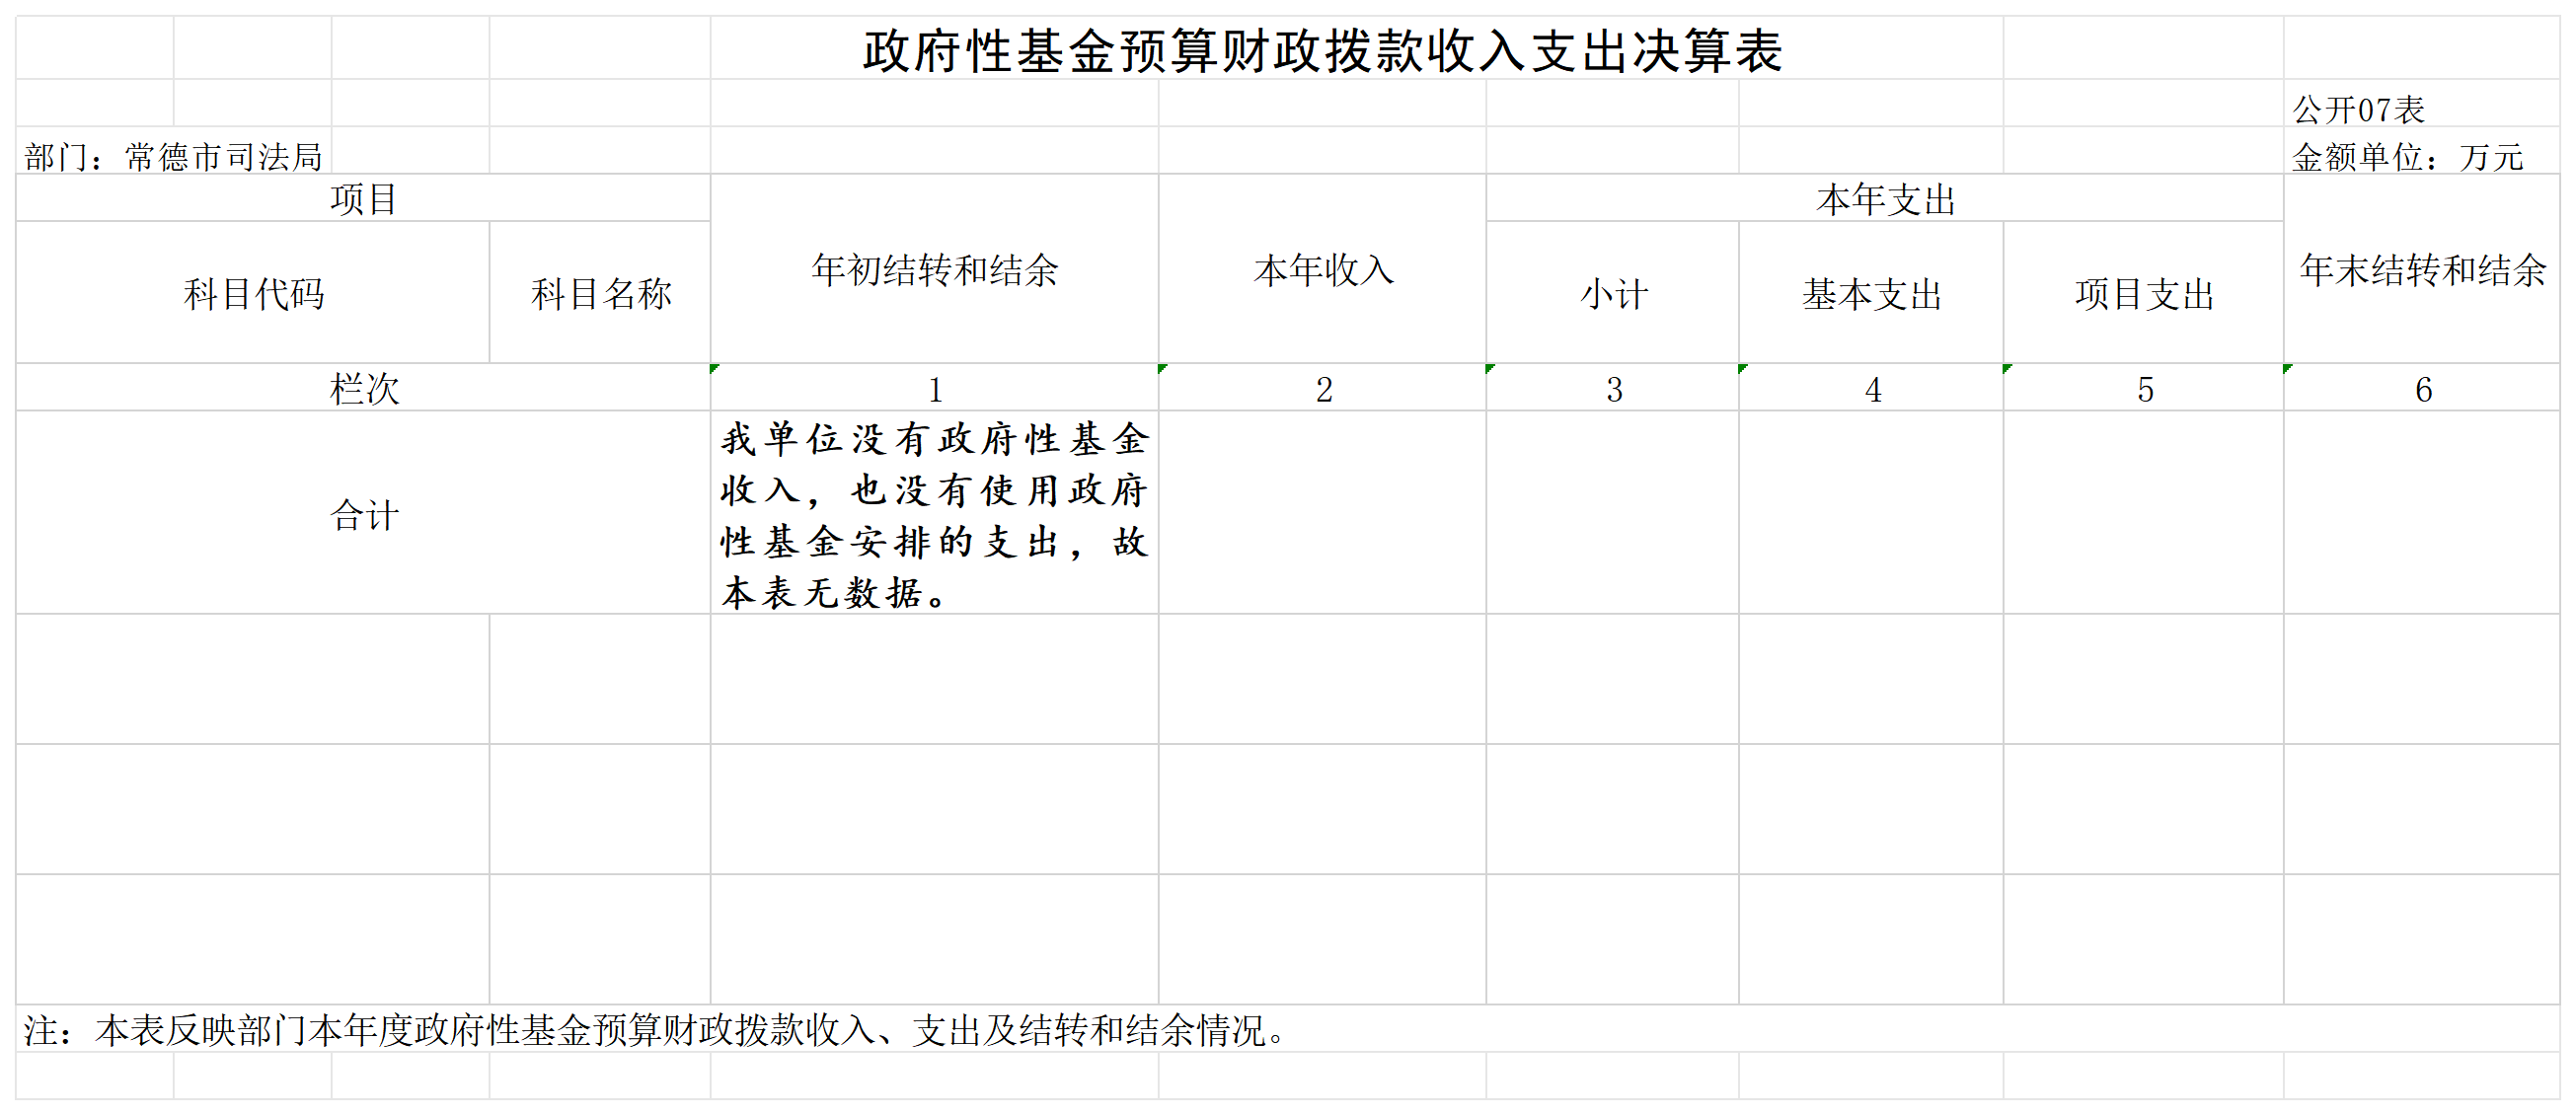Click the 项目 header cell
Viewport: 2576px width, 1115px height.
click(x=363, y=198)
